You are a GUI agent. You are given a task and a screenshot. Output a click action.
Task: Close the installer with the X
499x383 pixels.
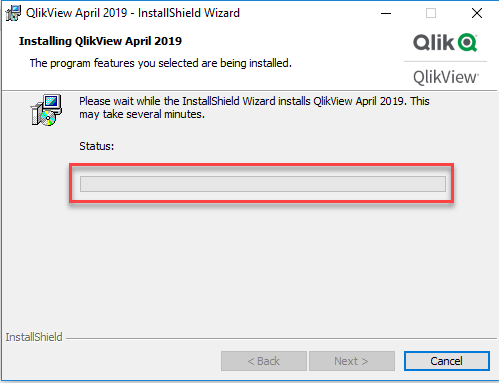477,13
